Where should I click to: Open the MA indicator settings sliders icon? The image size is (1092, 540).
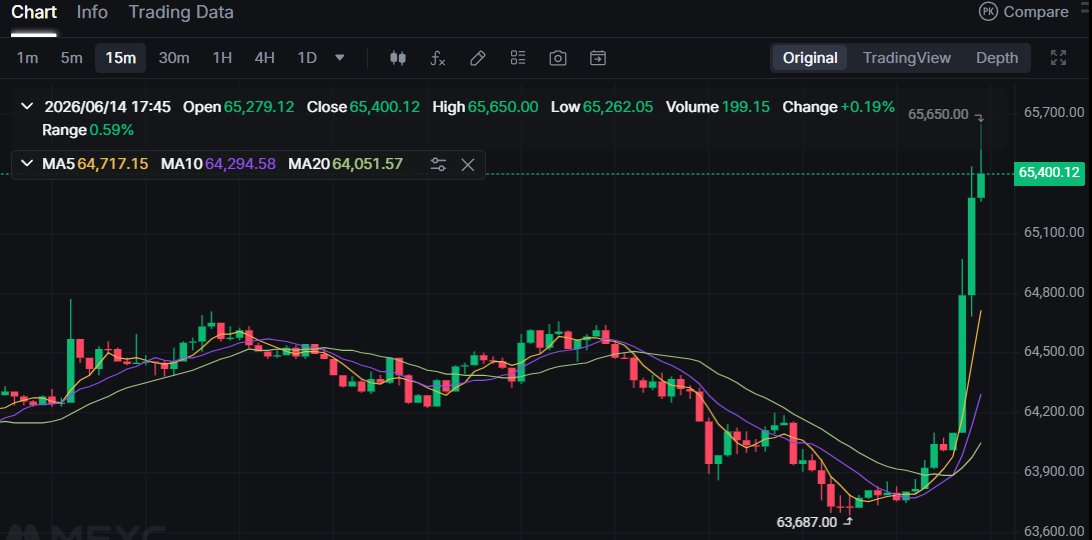coord(438,164)
